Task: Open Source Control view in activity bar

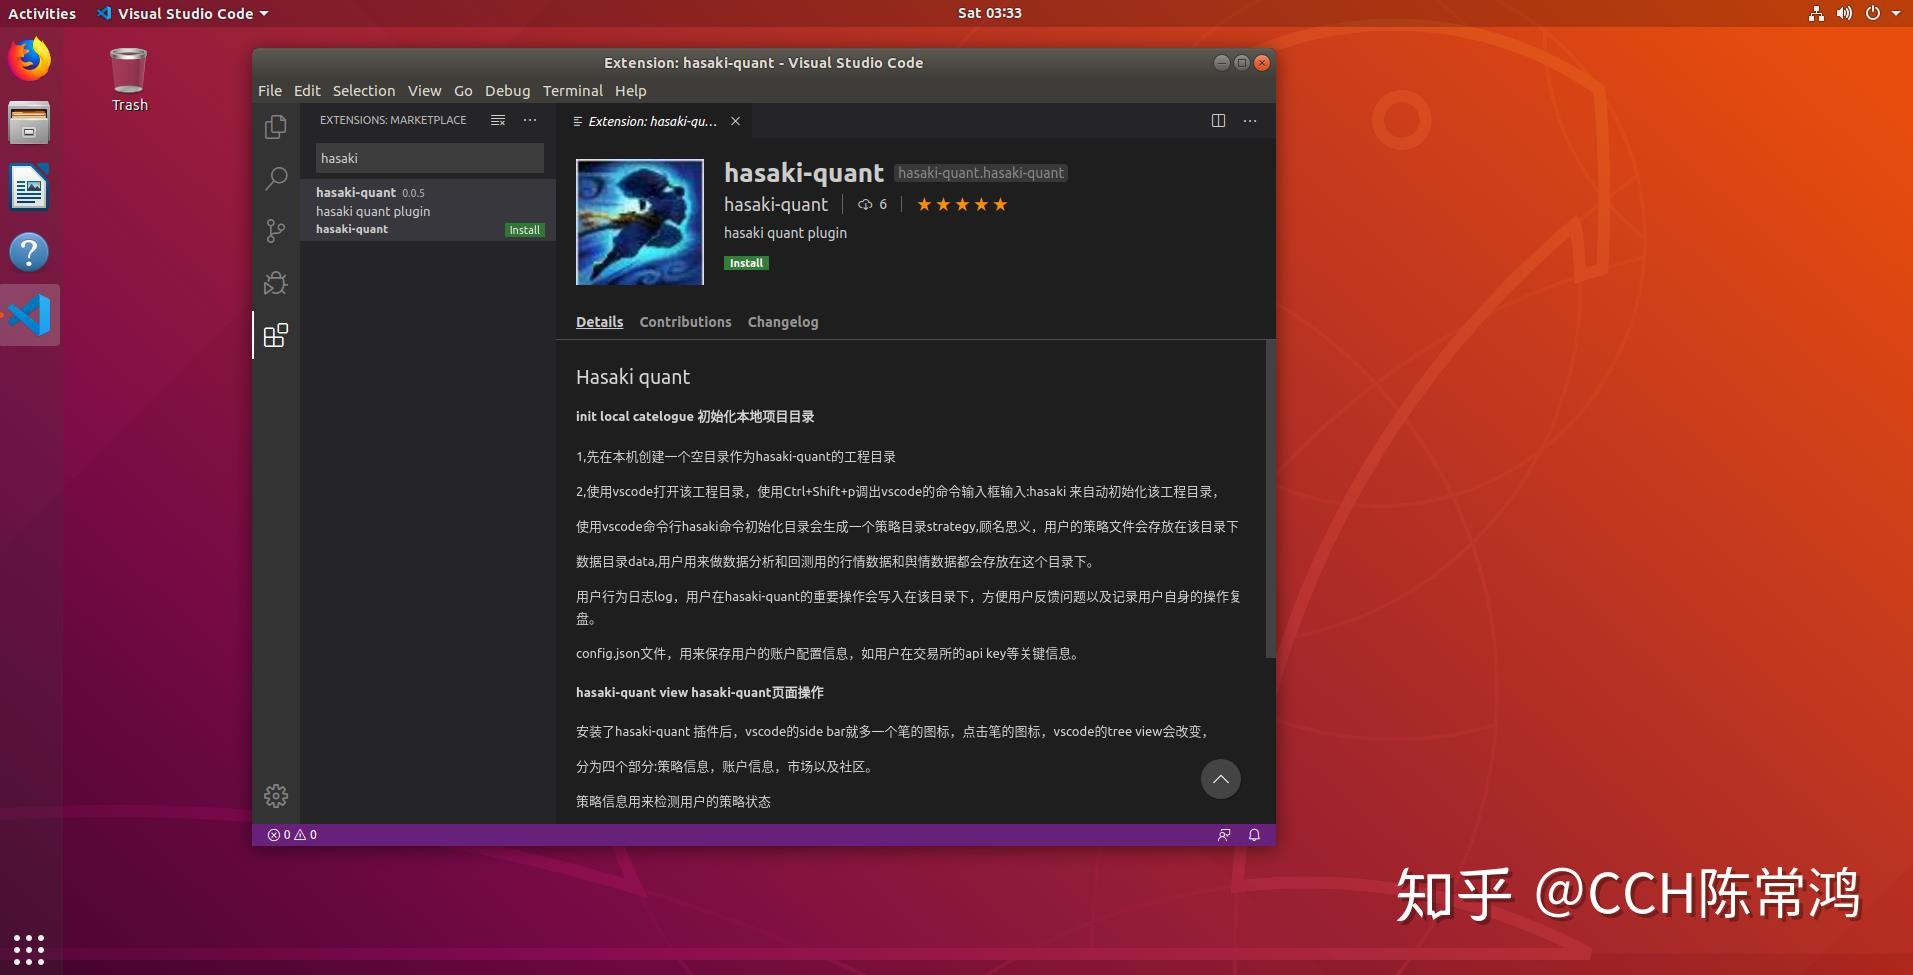Action: click(x=276, y=231)
